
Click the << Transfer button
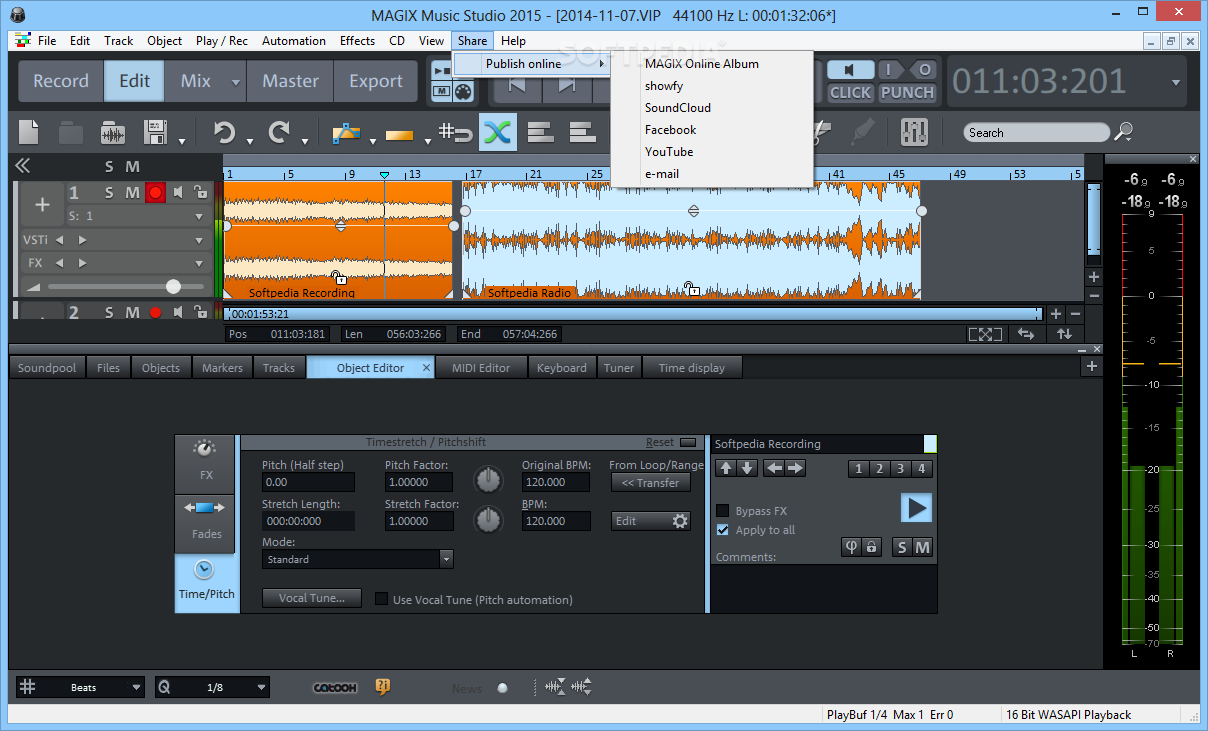click(650, 483)
